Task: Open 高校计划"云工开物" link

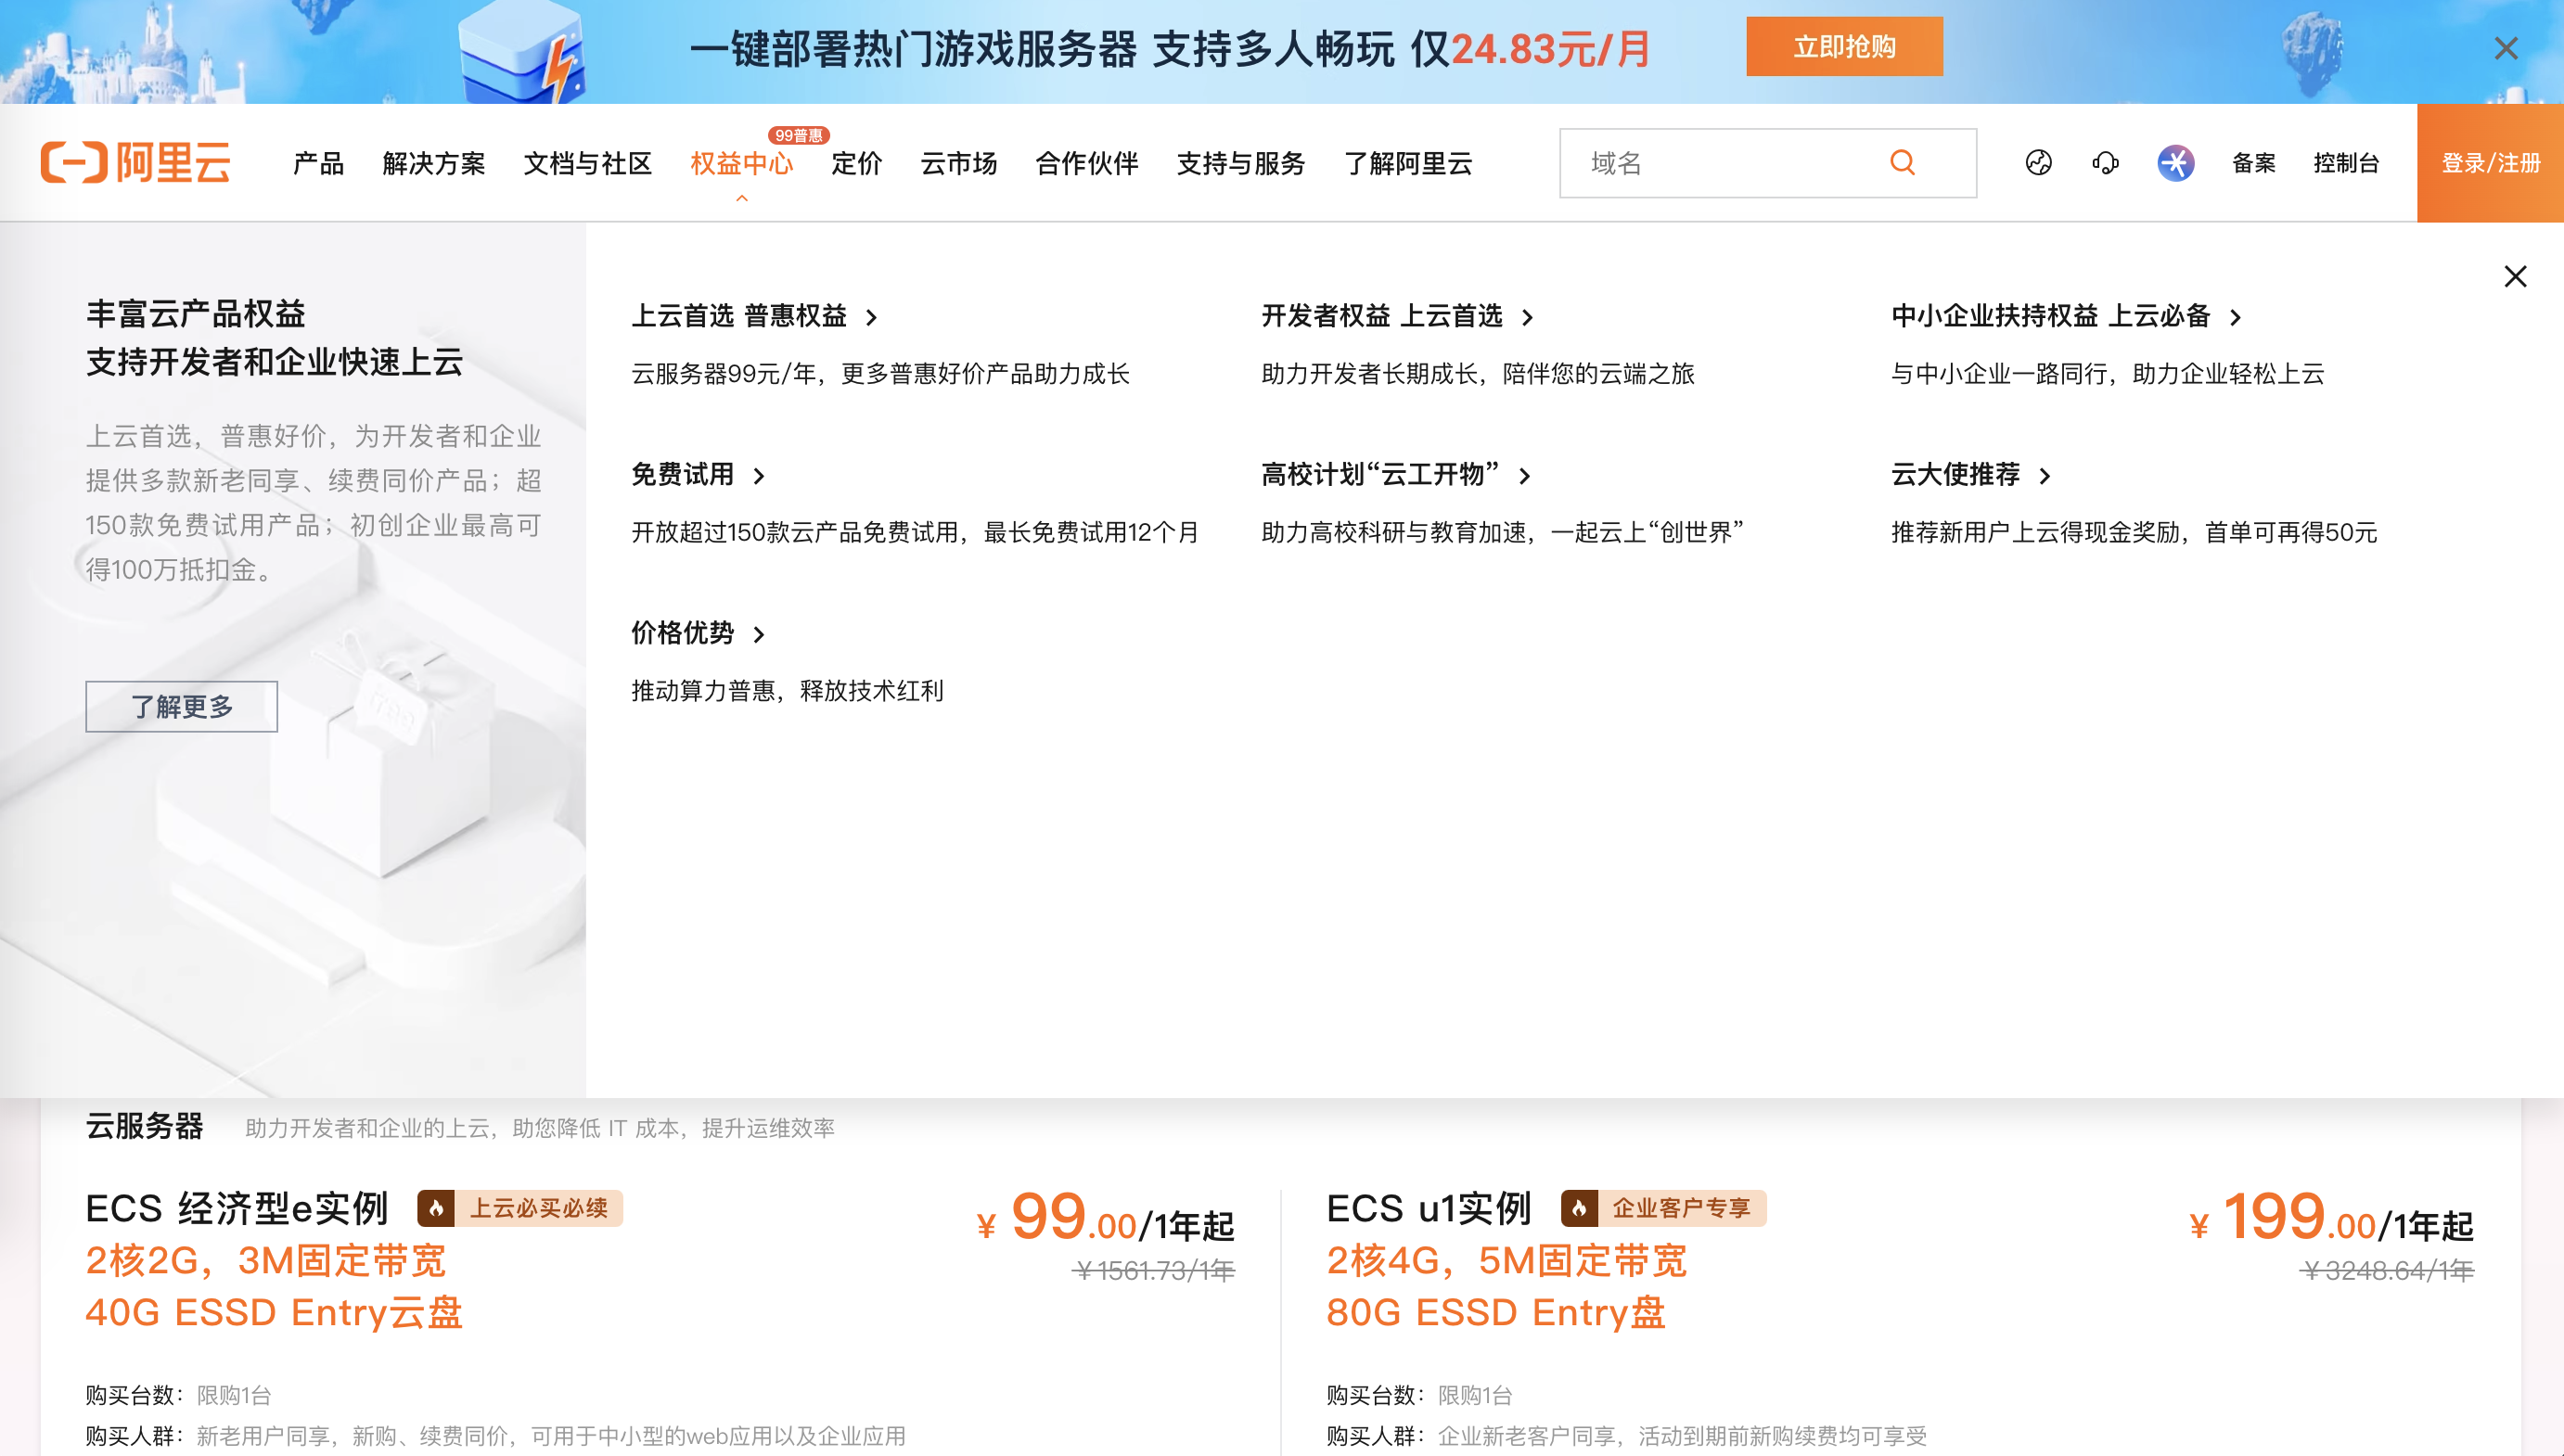Action: point(1380,474)
